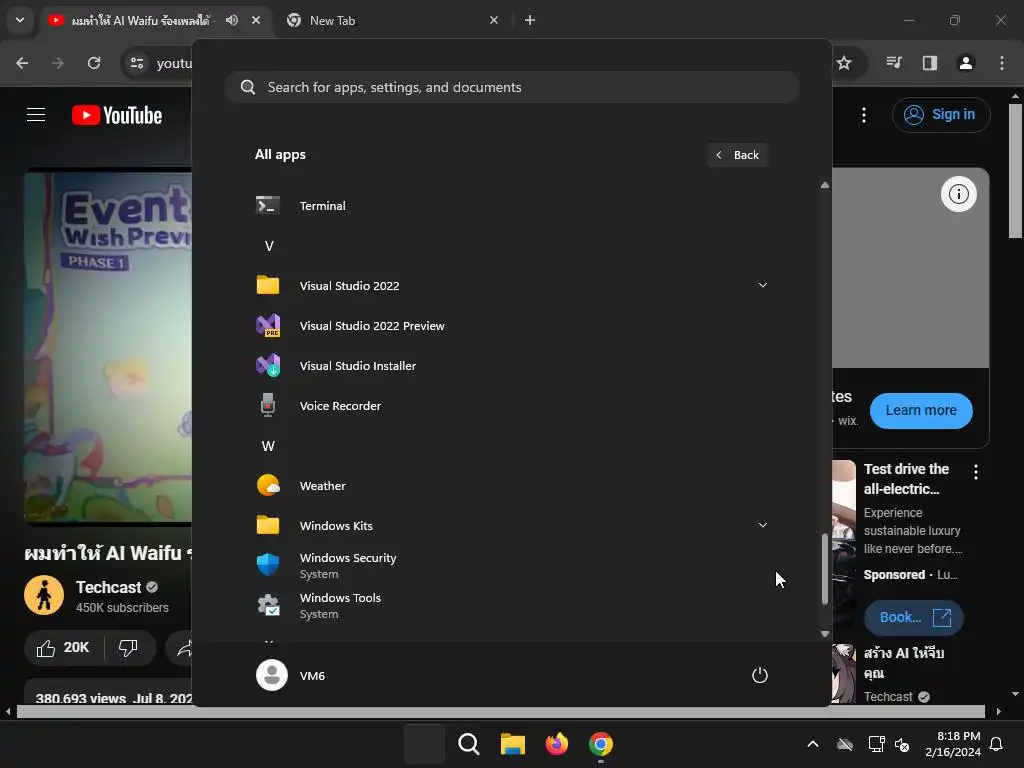The image size is (1024, 768).
Task: Open Firefox from the taskbar
Action: (556, 744)
